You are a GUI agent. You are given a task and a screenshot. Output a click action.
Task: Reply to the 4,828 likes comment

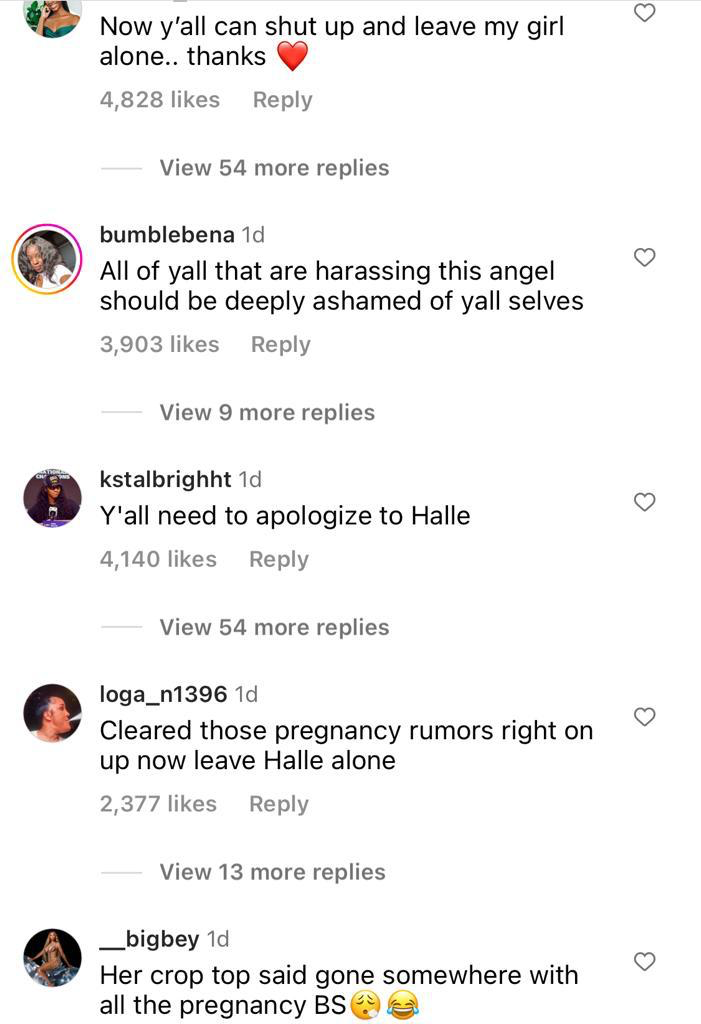283,100
